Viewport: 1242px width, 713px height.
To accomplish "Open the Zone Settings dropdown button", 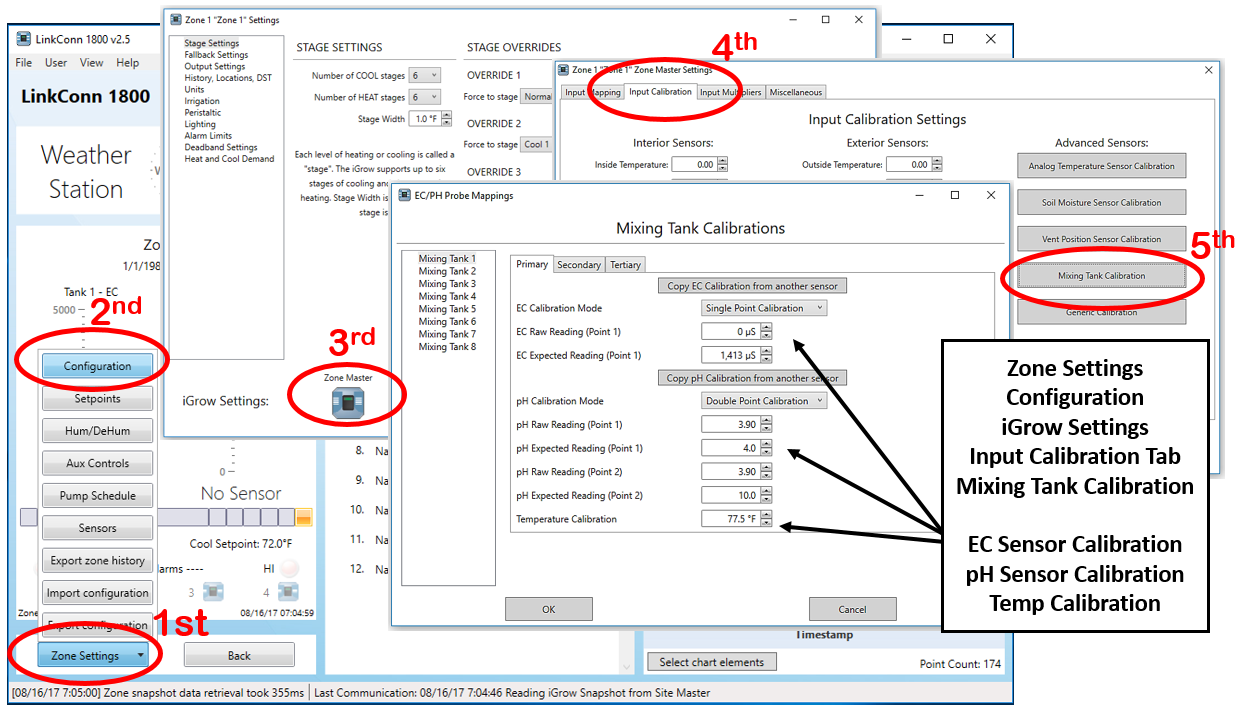I will pyautogui.click(x=95, y=656).
